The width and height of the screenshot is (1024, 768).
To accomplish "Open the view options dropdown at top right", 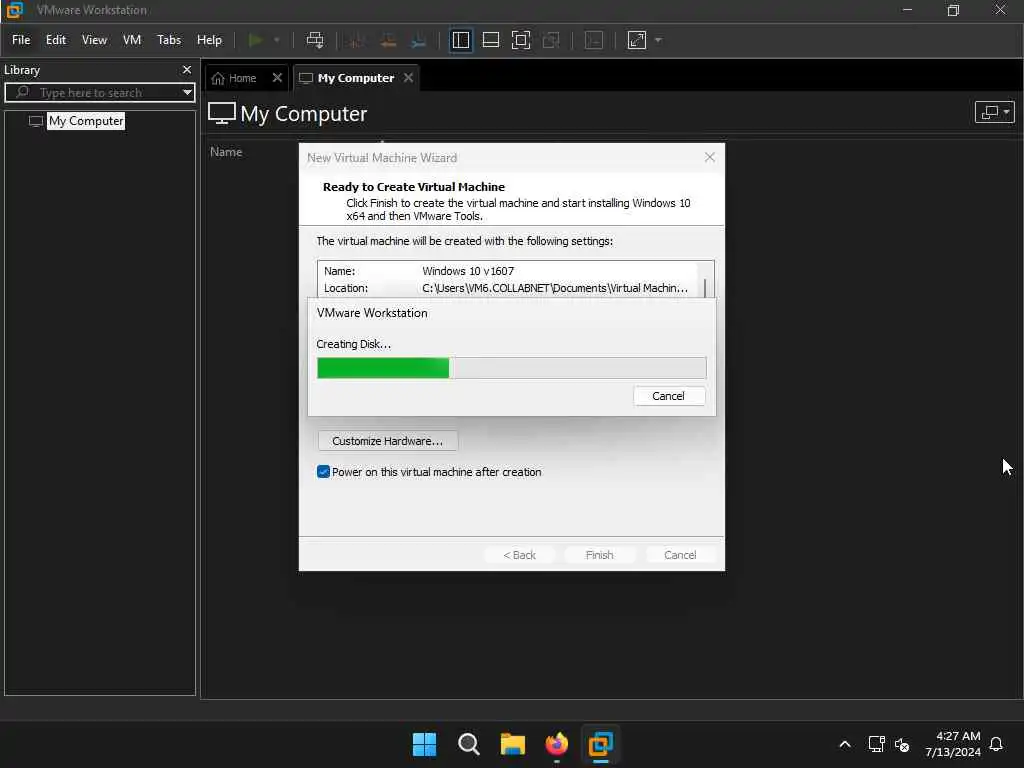I will point(994,112).
